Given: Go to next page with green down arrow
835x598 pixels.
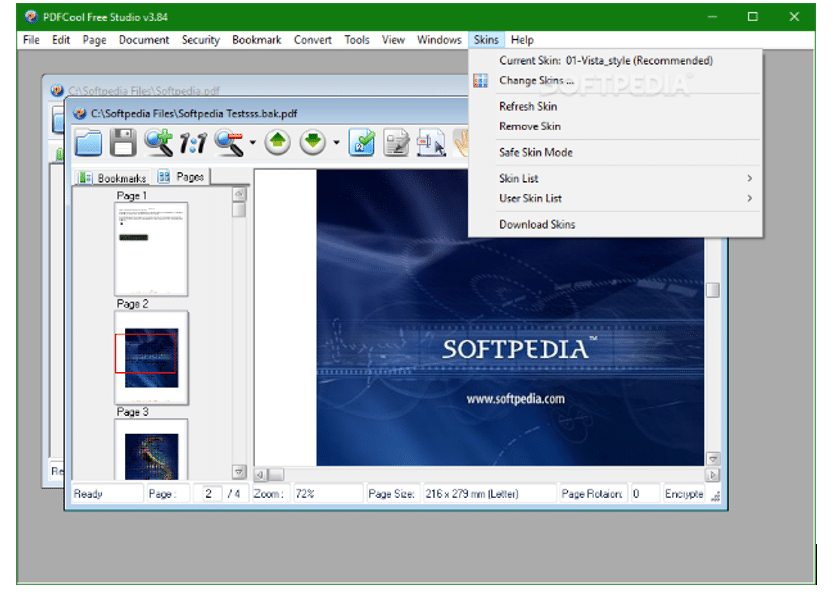Looking at the screenshot, I should [x=313, y=143].
